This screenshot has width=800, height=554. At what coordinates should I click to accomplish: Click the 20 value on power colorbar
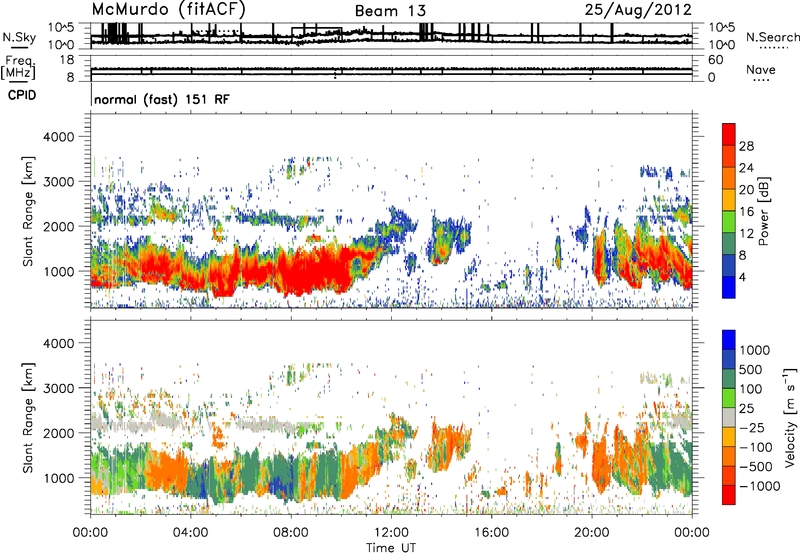click(x=746, y=190)
